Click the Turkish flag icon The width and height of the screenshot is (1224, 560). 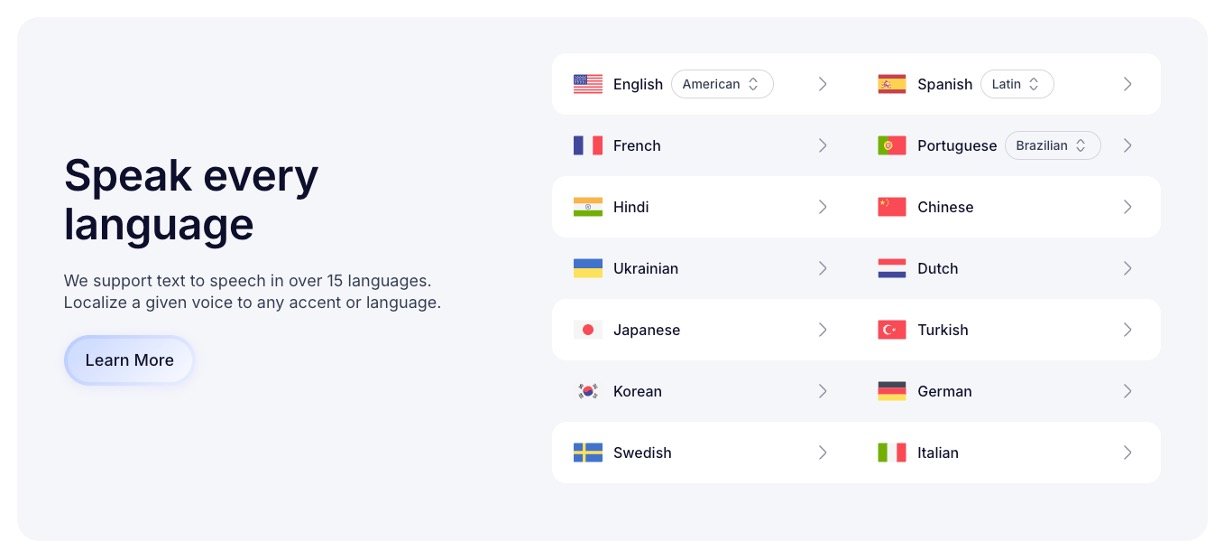pos(892,330)
